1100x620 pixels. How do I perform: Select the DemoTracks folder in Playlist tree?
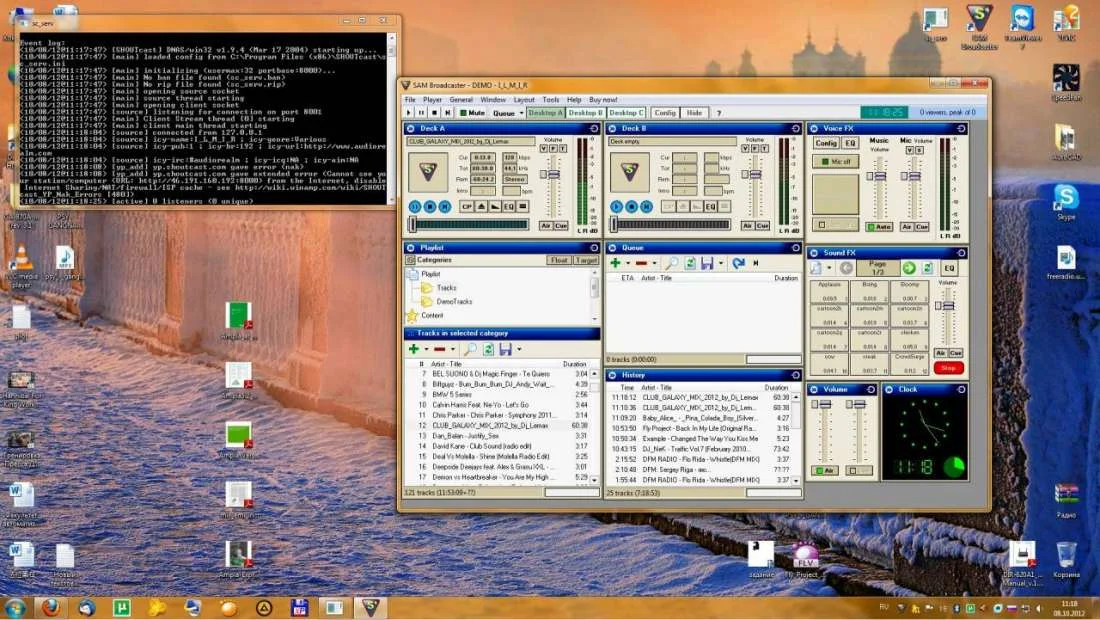coord(454,301)
